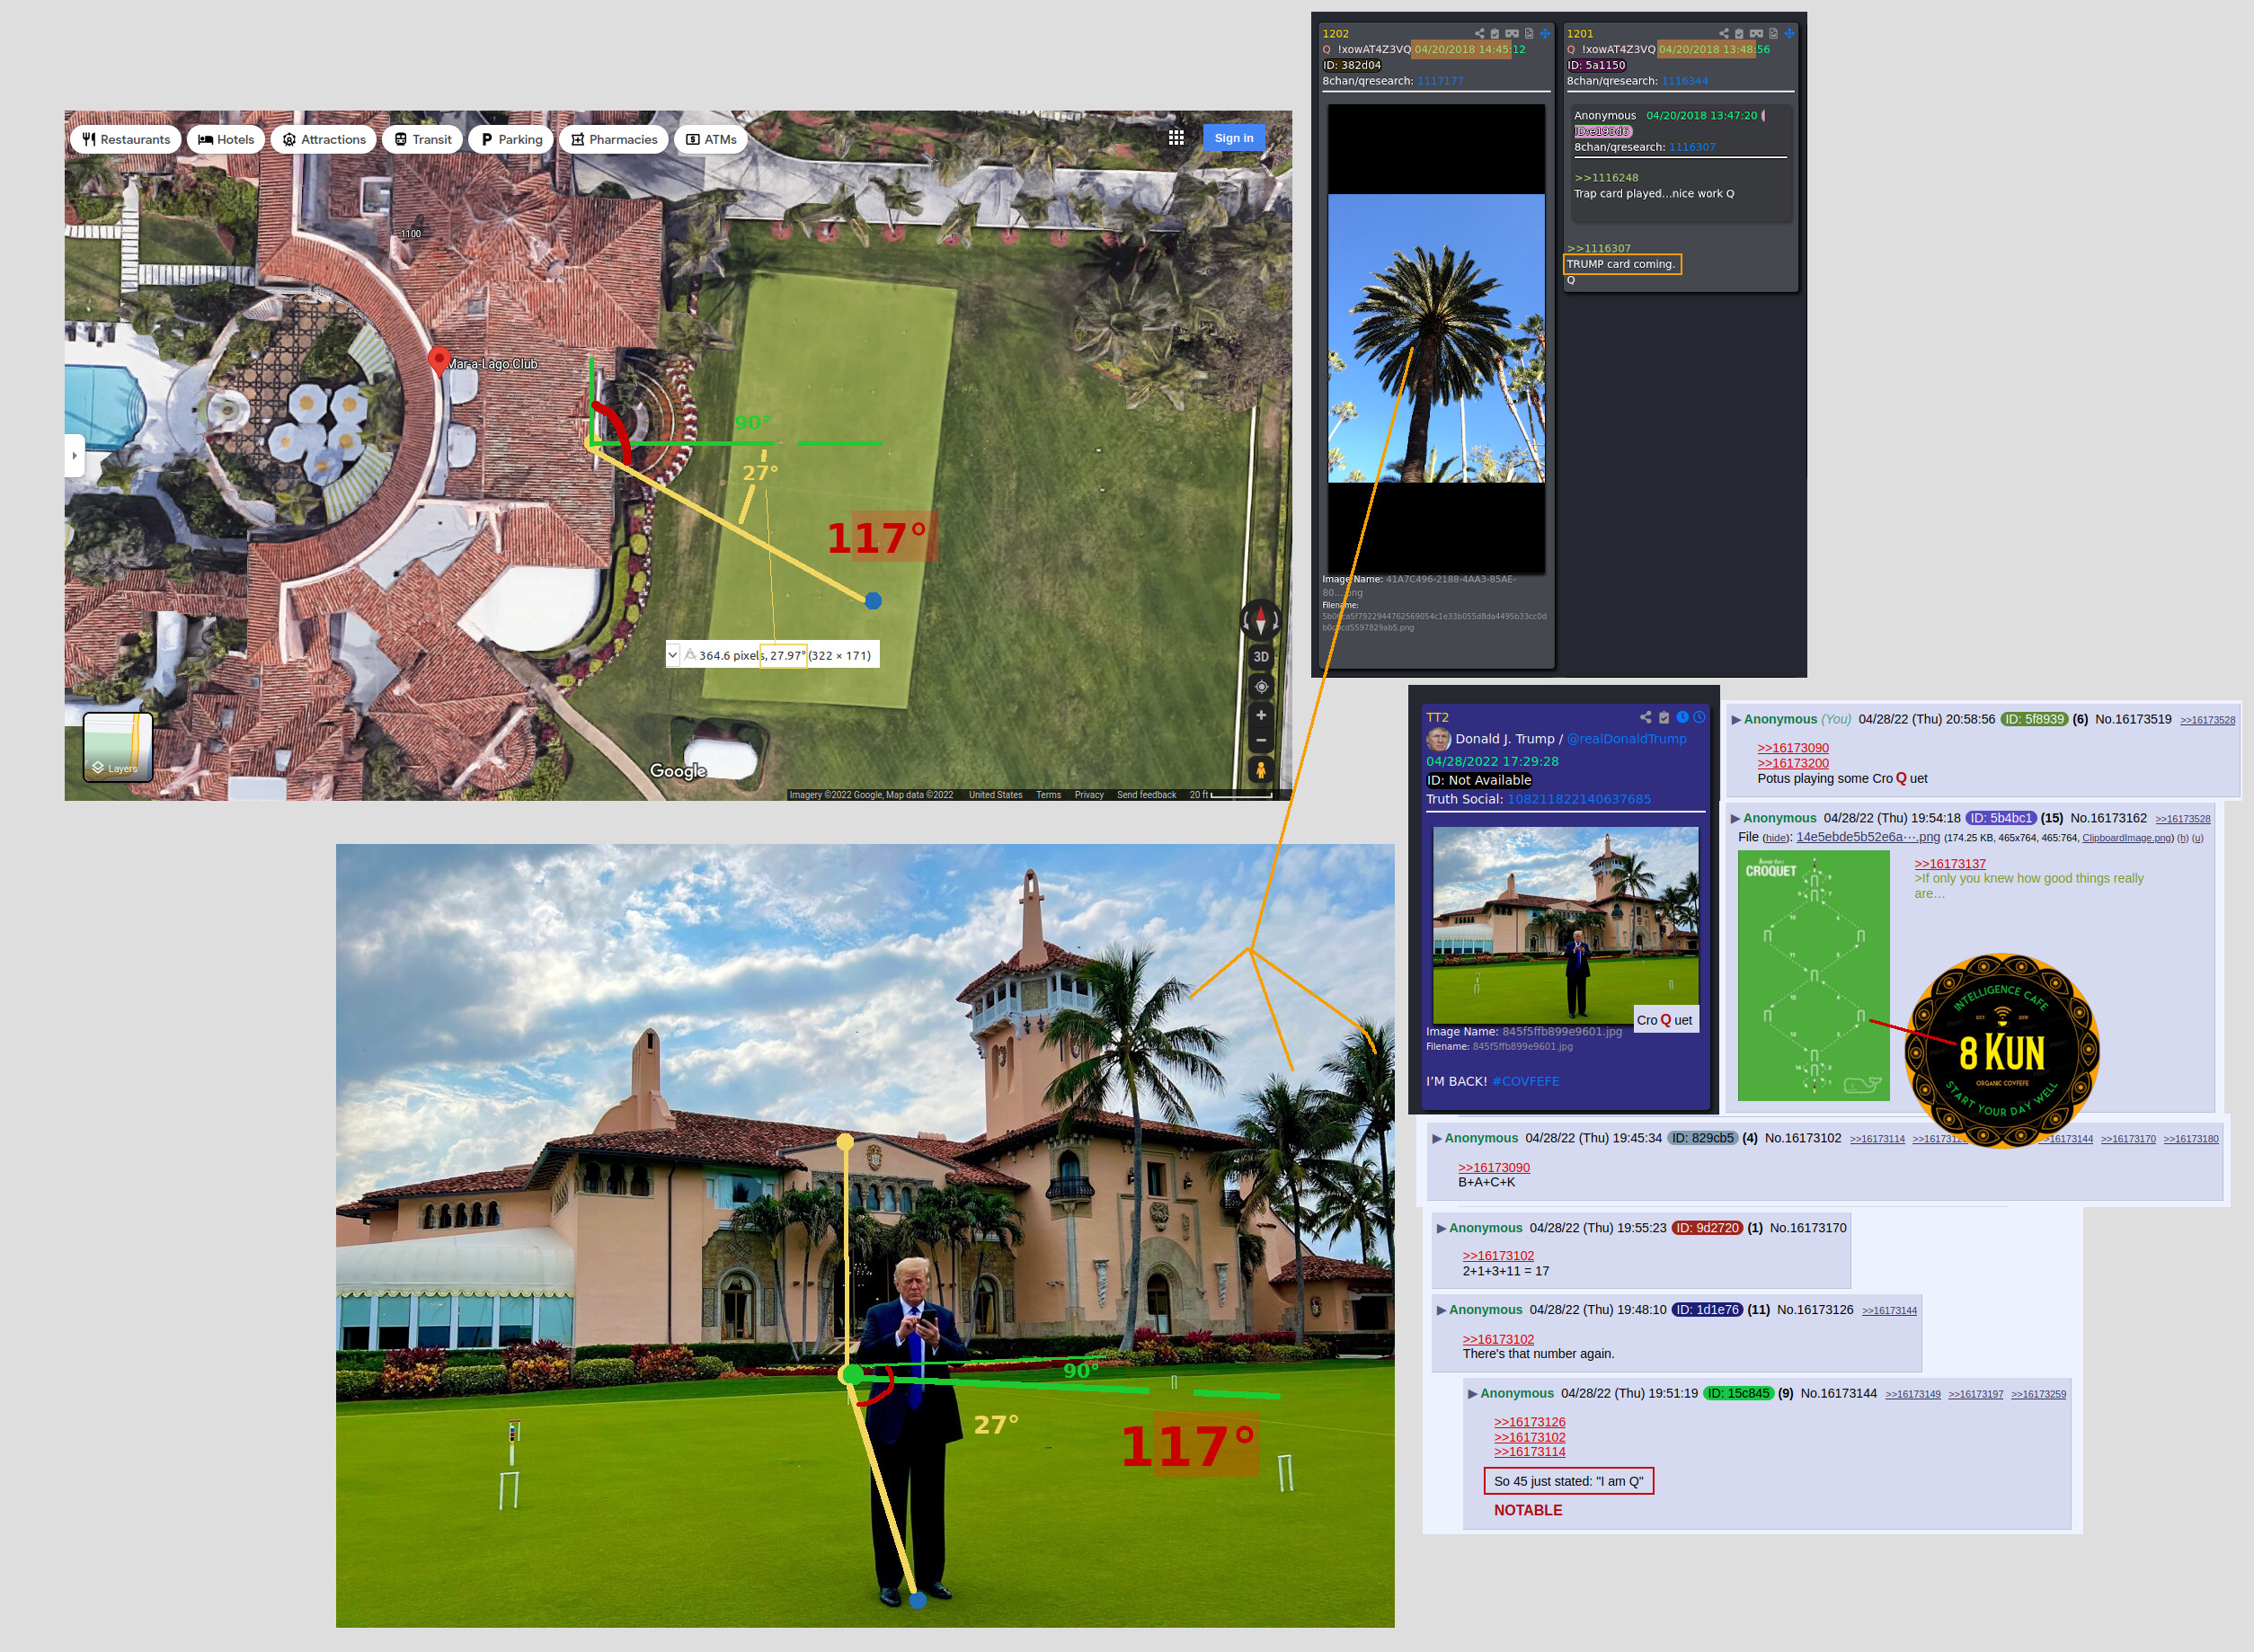Copy post 1202 via clipboard icon
Image resolution: width=2254 pixels, height=1652 pixels.
click(x=1495, y=33)
